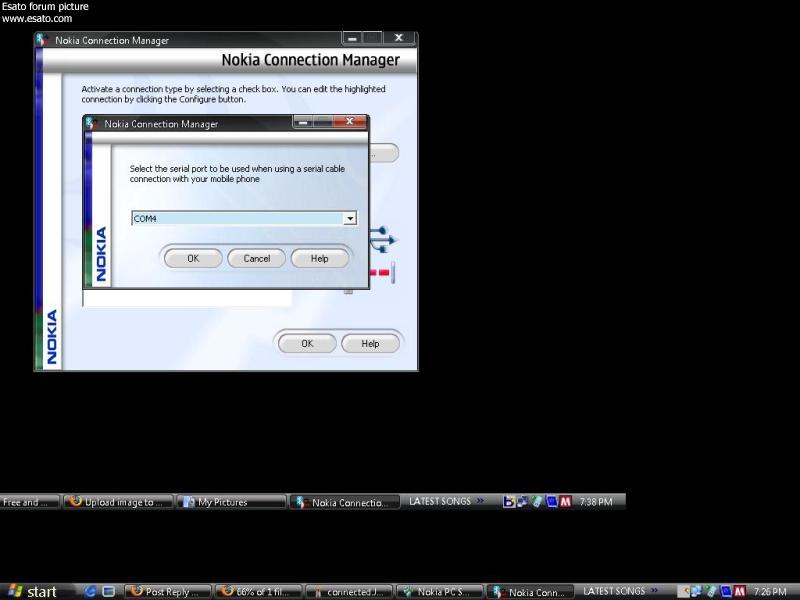Screen dimensions: 800x600
Task: Open the My Pictures taskbar button
Action: click(x=231, y=502)
